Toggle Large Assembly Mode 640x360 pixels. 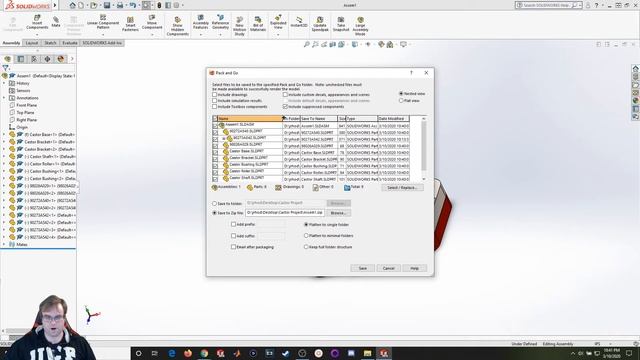point(360,26)
